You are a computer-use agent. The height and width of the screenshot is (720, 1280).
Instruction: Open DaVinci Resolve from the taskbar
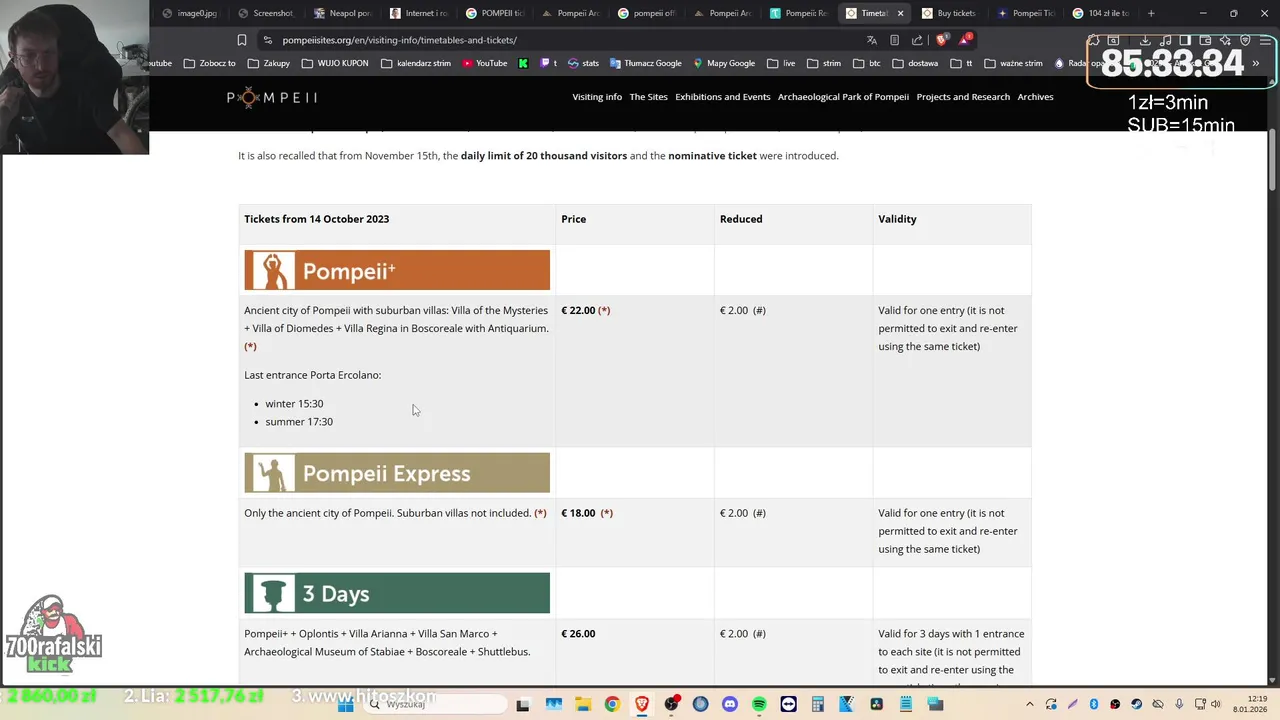point(877,704)
